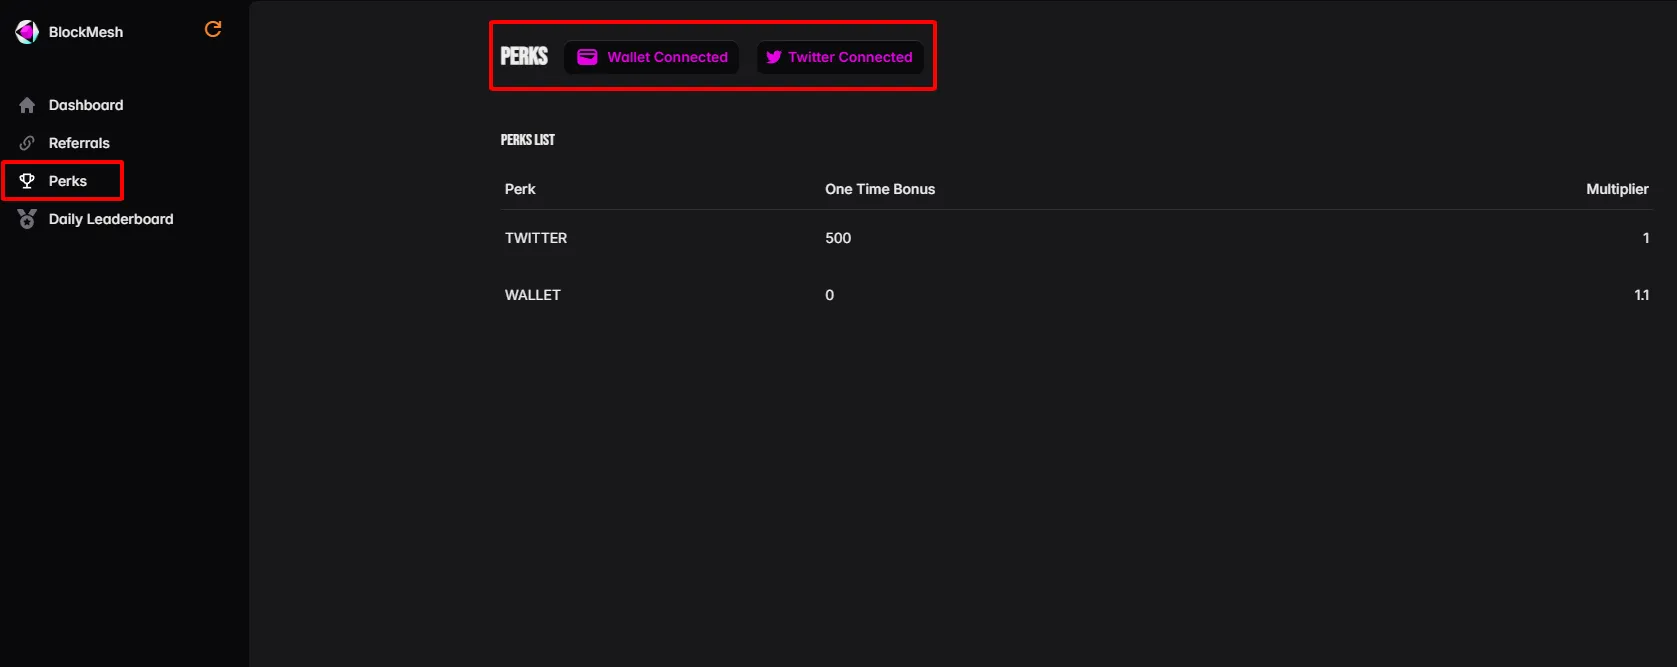The height and width of the screenshot is (667, 1677).
Task: Select the Perks label in sidebar
Action: click(x=68, y=181)
